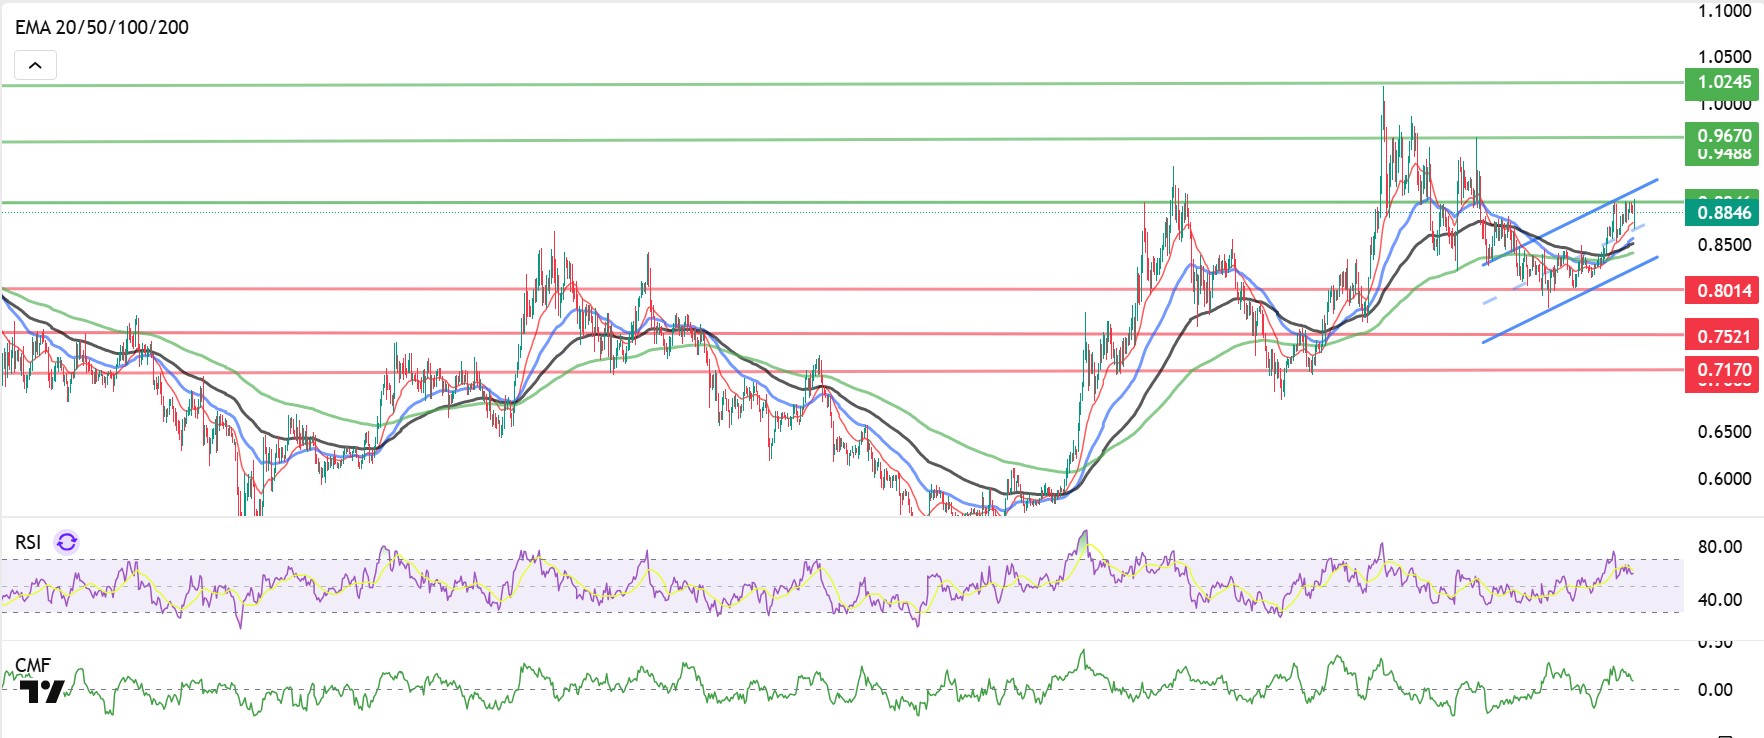
Task: Open the TradingView logo link
Action: (x=42, y=690)
